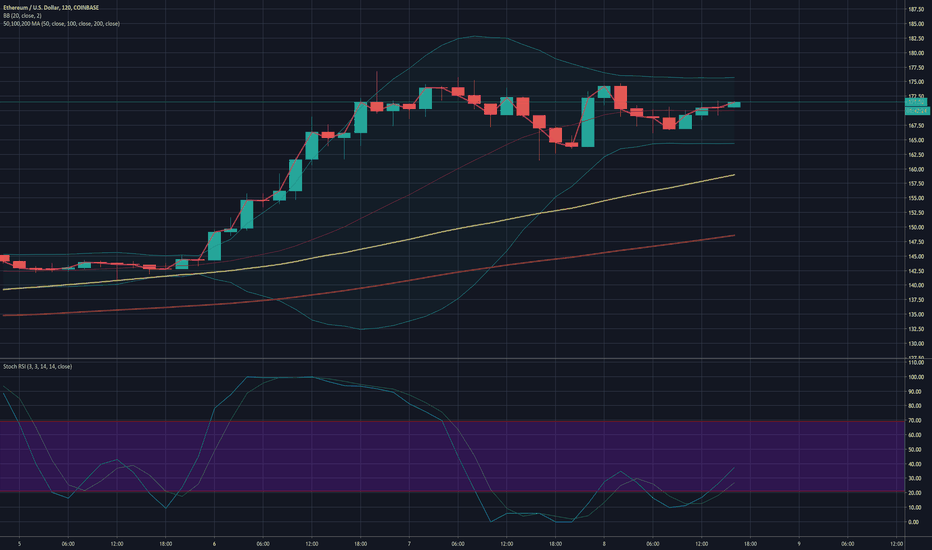
Task: Click the "145.00" price axis label
Action: pyautogui.click(x=916, y=256)
